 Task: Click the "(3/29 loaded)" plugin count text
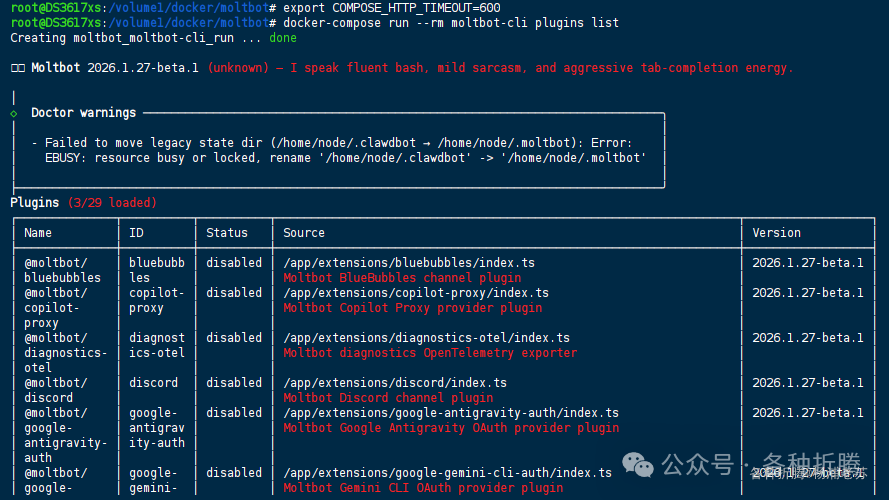[112, 203]
